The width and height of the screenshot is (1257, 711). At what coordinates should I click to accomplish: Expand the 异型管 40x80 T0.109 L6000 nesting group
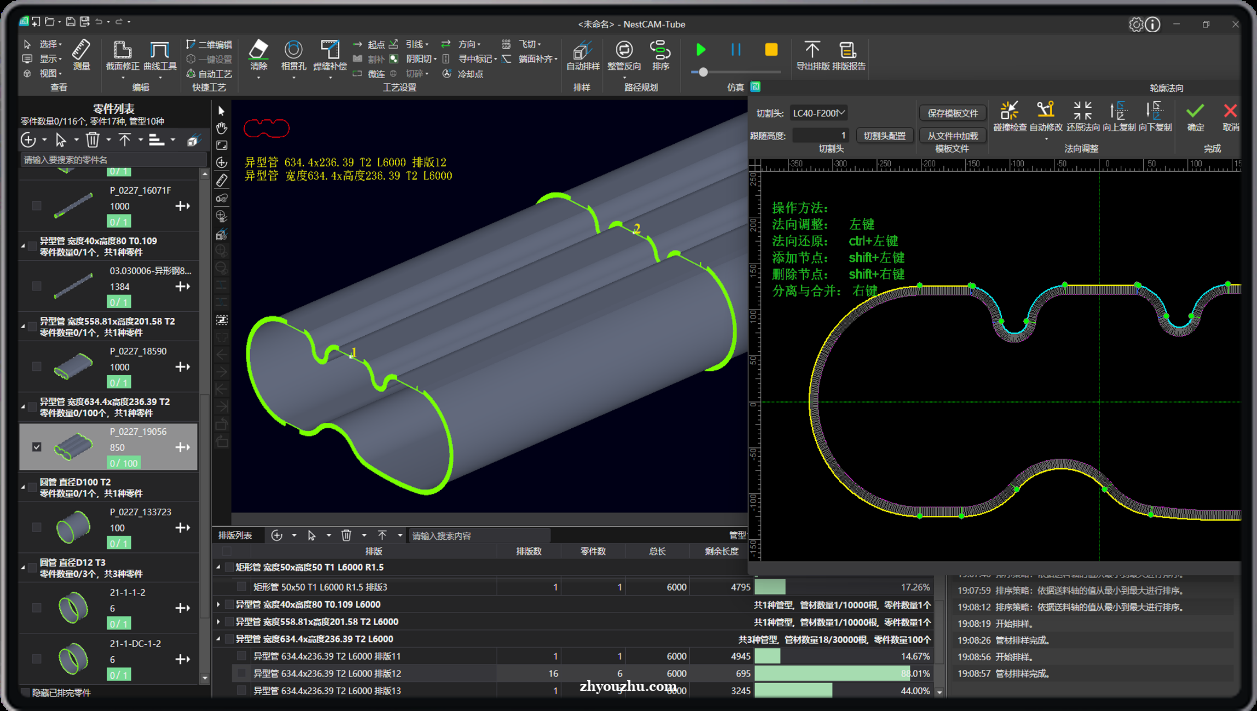pos(219,604)
